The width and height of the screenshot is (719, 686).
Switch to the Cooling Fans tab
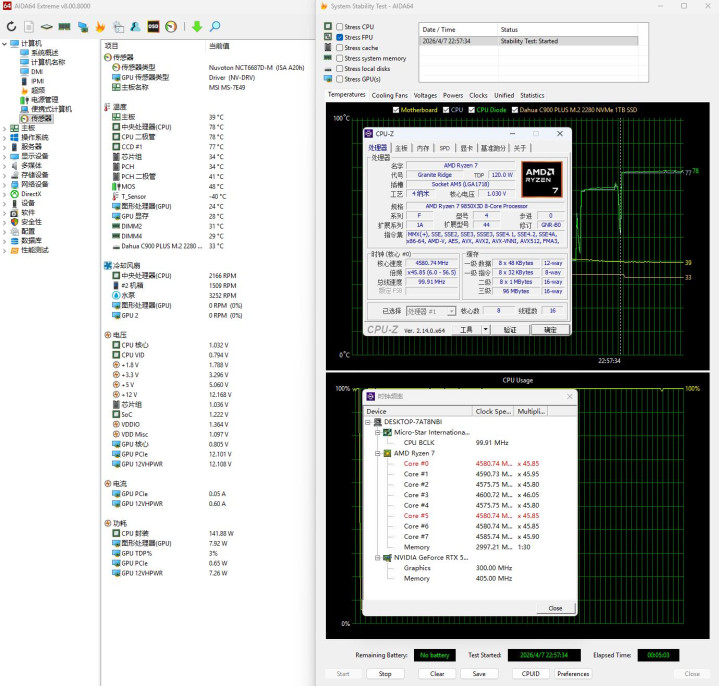pos(389,95)
